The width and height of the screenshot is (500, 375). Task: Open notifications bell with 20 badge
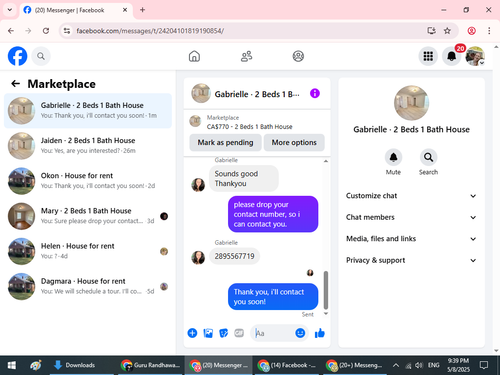pyautogui.click(x=452, y=56)
